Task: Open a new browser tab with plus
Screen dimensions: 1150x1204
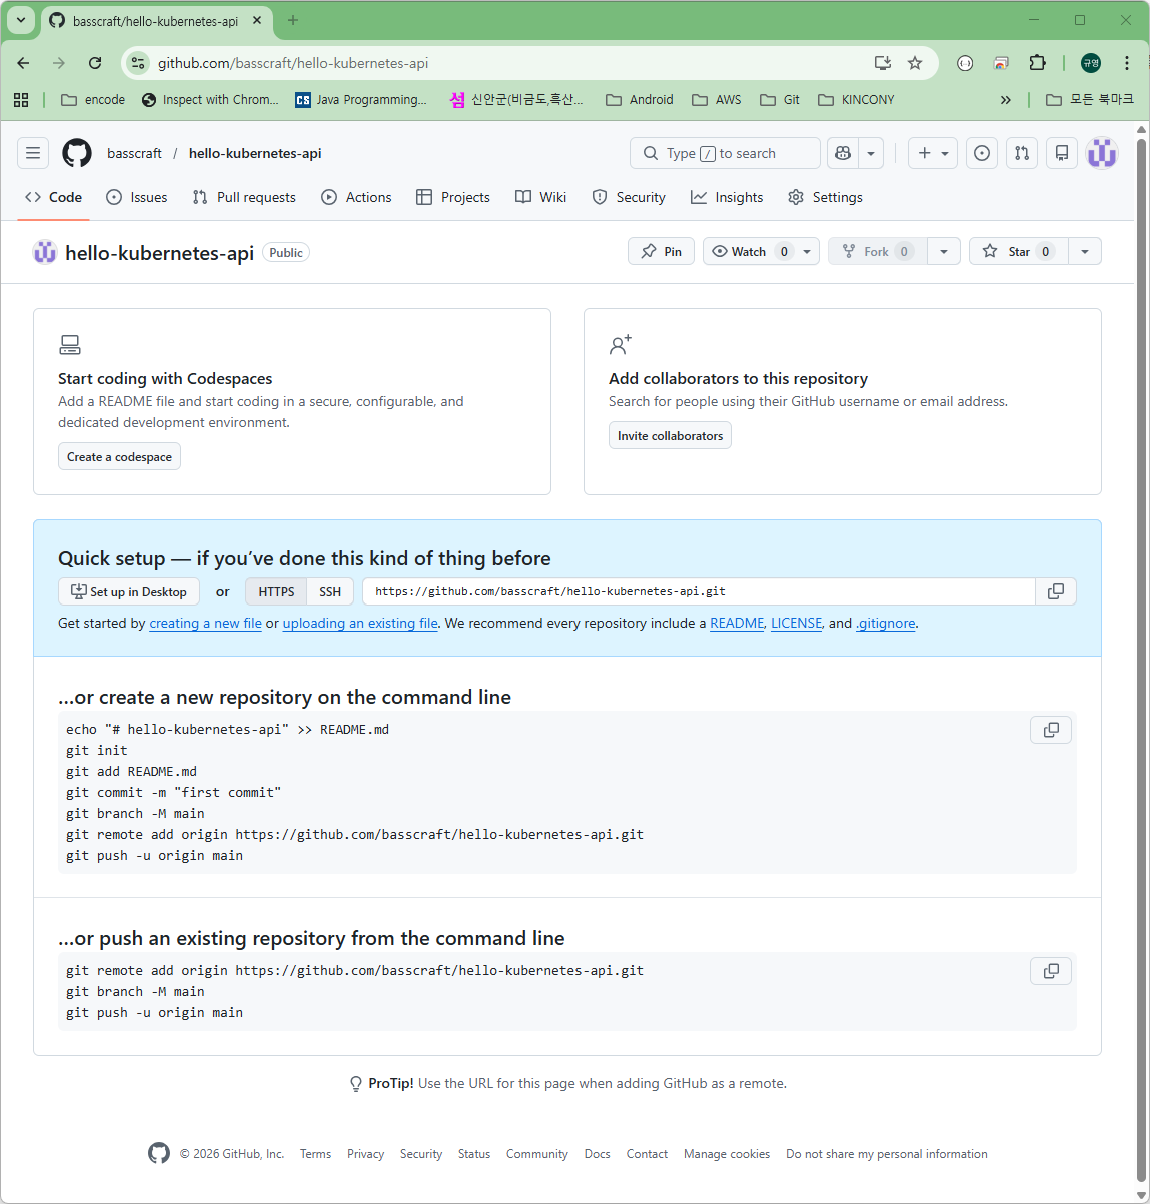Action: tap(293, 20)
